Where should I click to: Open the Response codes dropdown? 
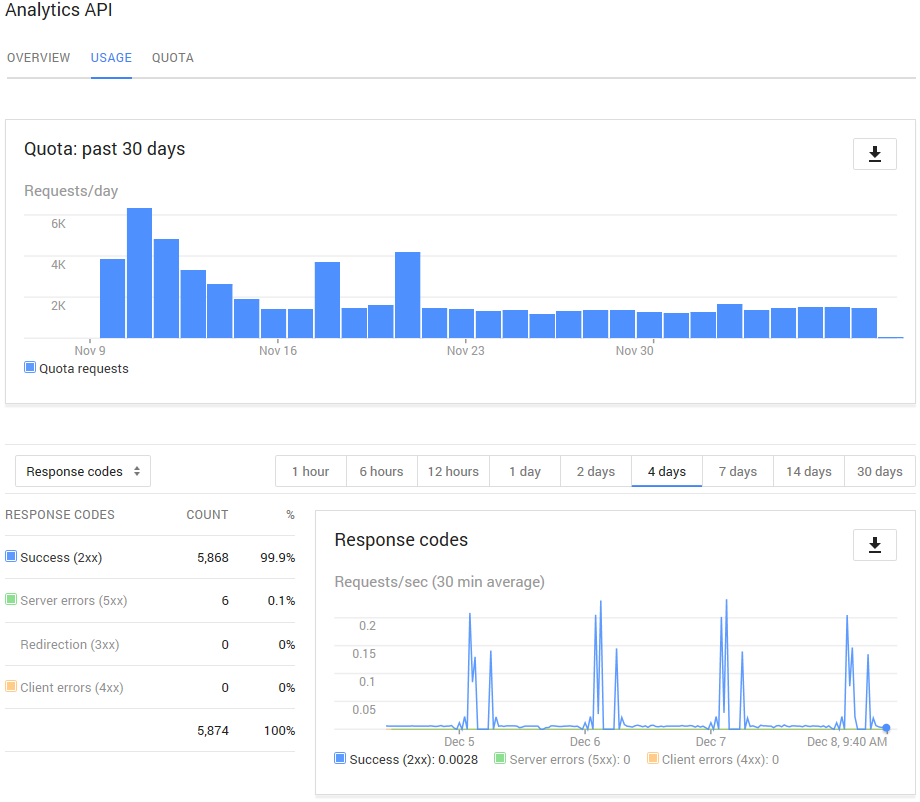click(x=83, y=471)
